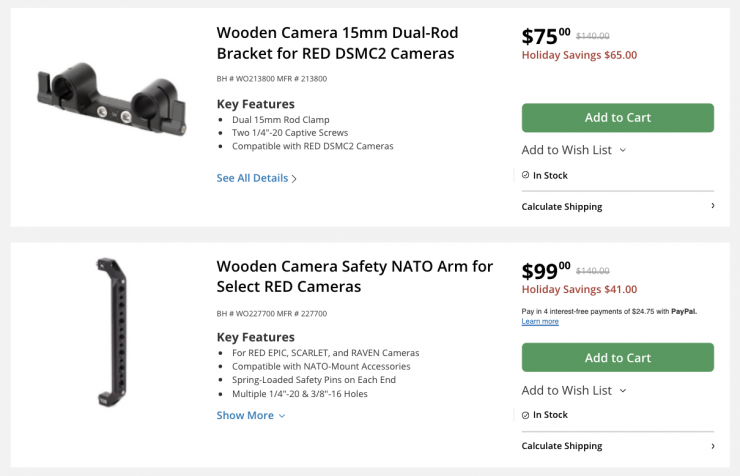Open Wooden Camera 15mm Dual-Rod Bracket title link

[335, 42]
